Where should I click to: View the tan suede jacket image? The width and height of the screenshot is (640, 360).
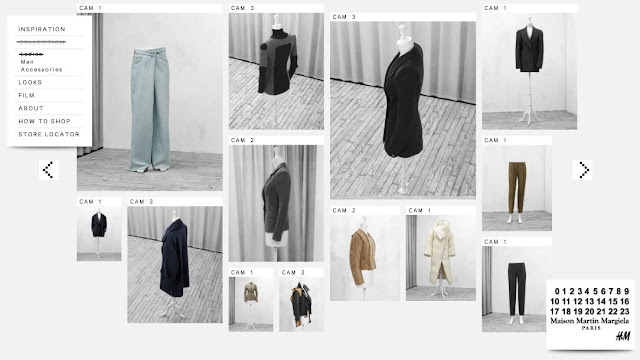365,258
